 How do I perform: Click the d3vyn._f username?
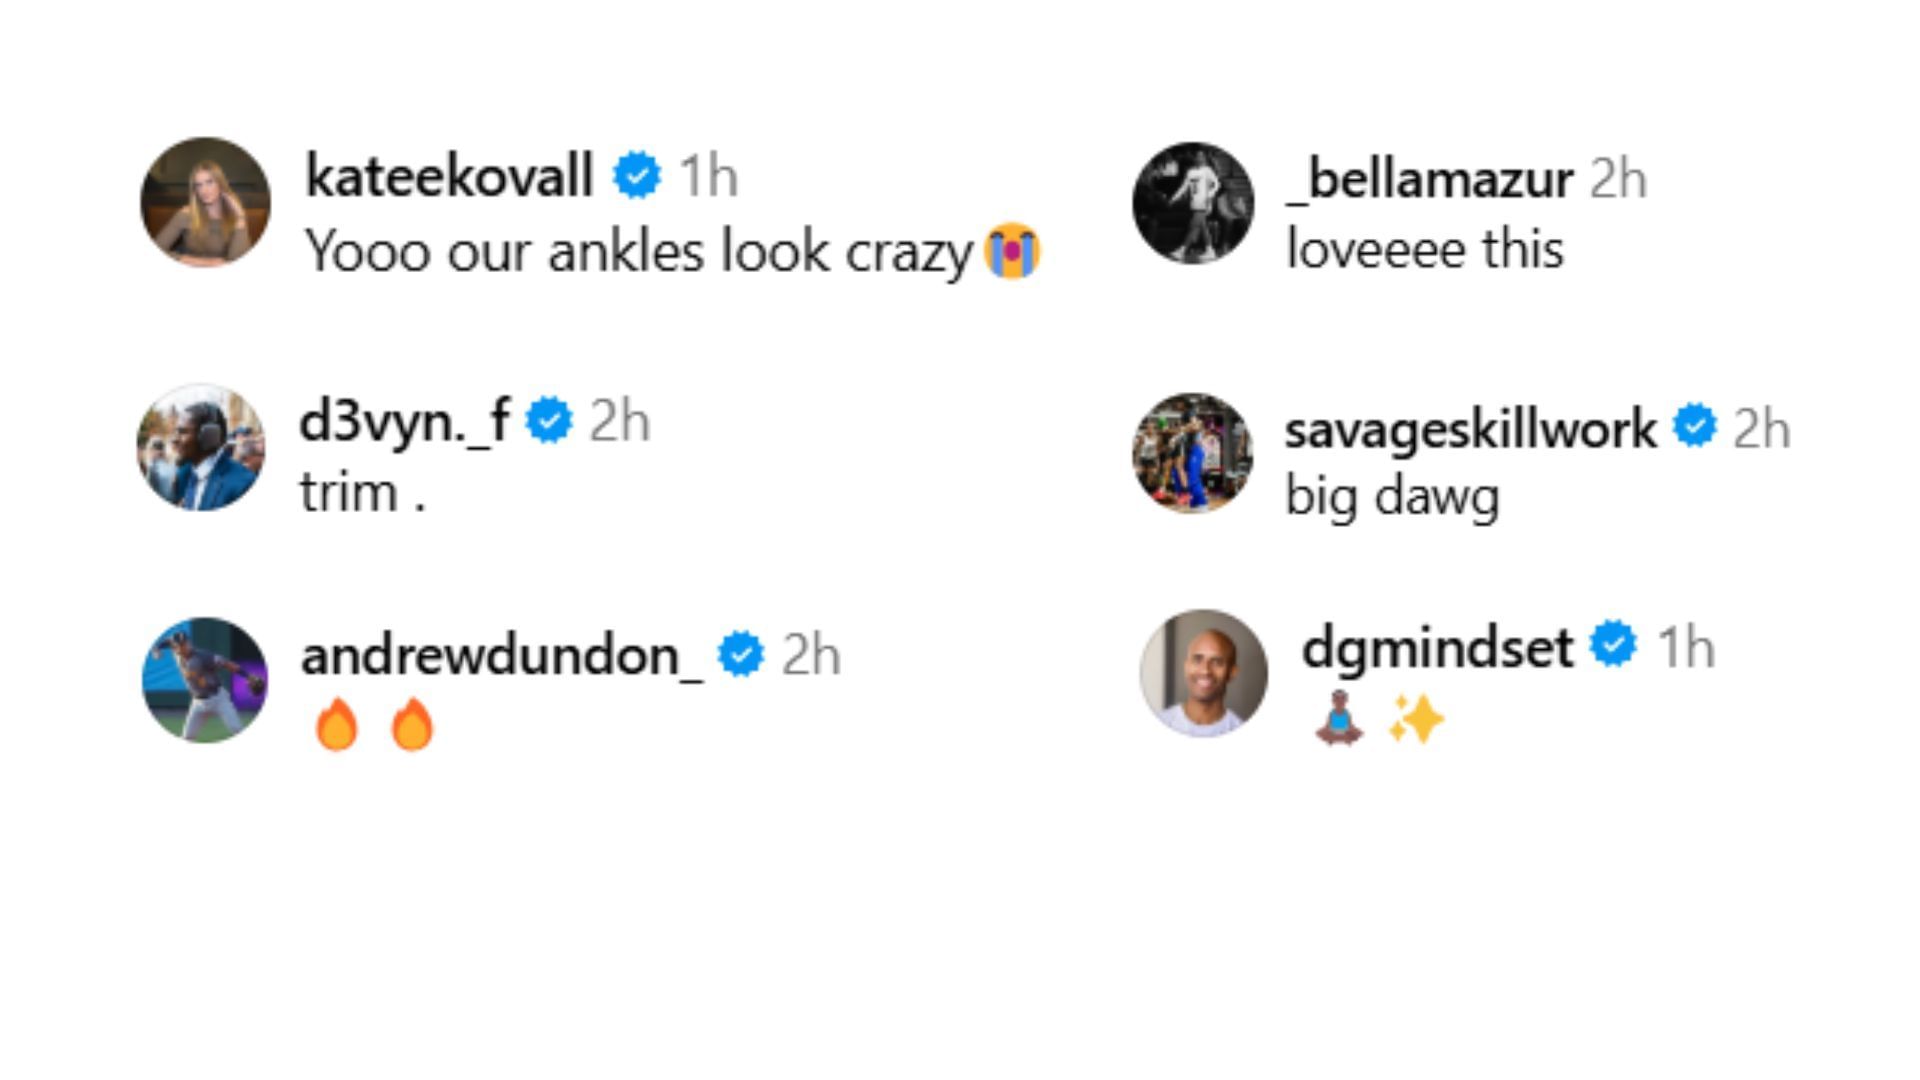tap(405, 421)
